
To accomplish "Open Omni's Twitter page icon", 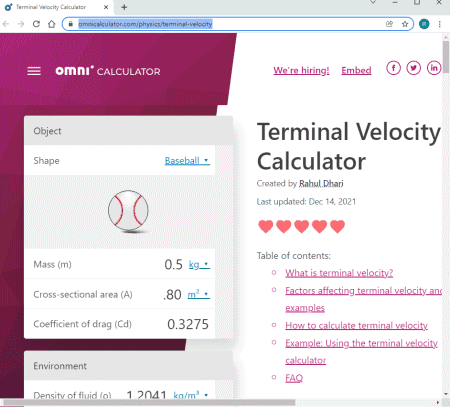I will (x=414, y=68).
